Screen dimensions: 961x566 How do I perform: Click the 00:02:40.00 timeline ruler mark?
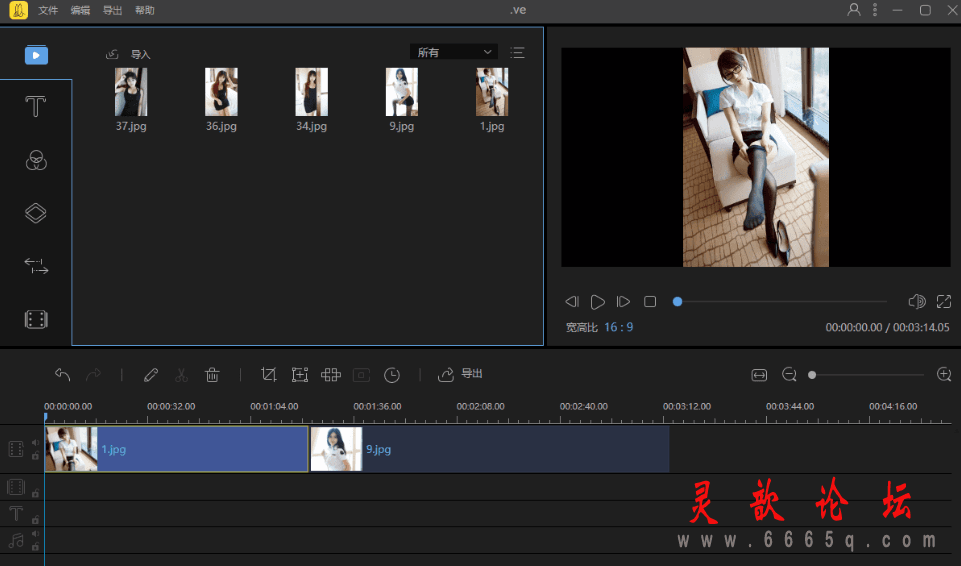[x=583, y=406]
